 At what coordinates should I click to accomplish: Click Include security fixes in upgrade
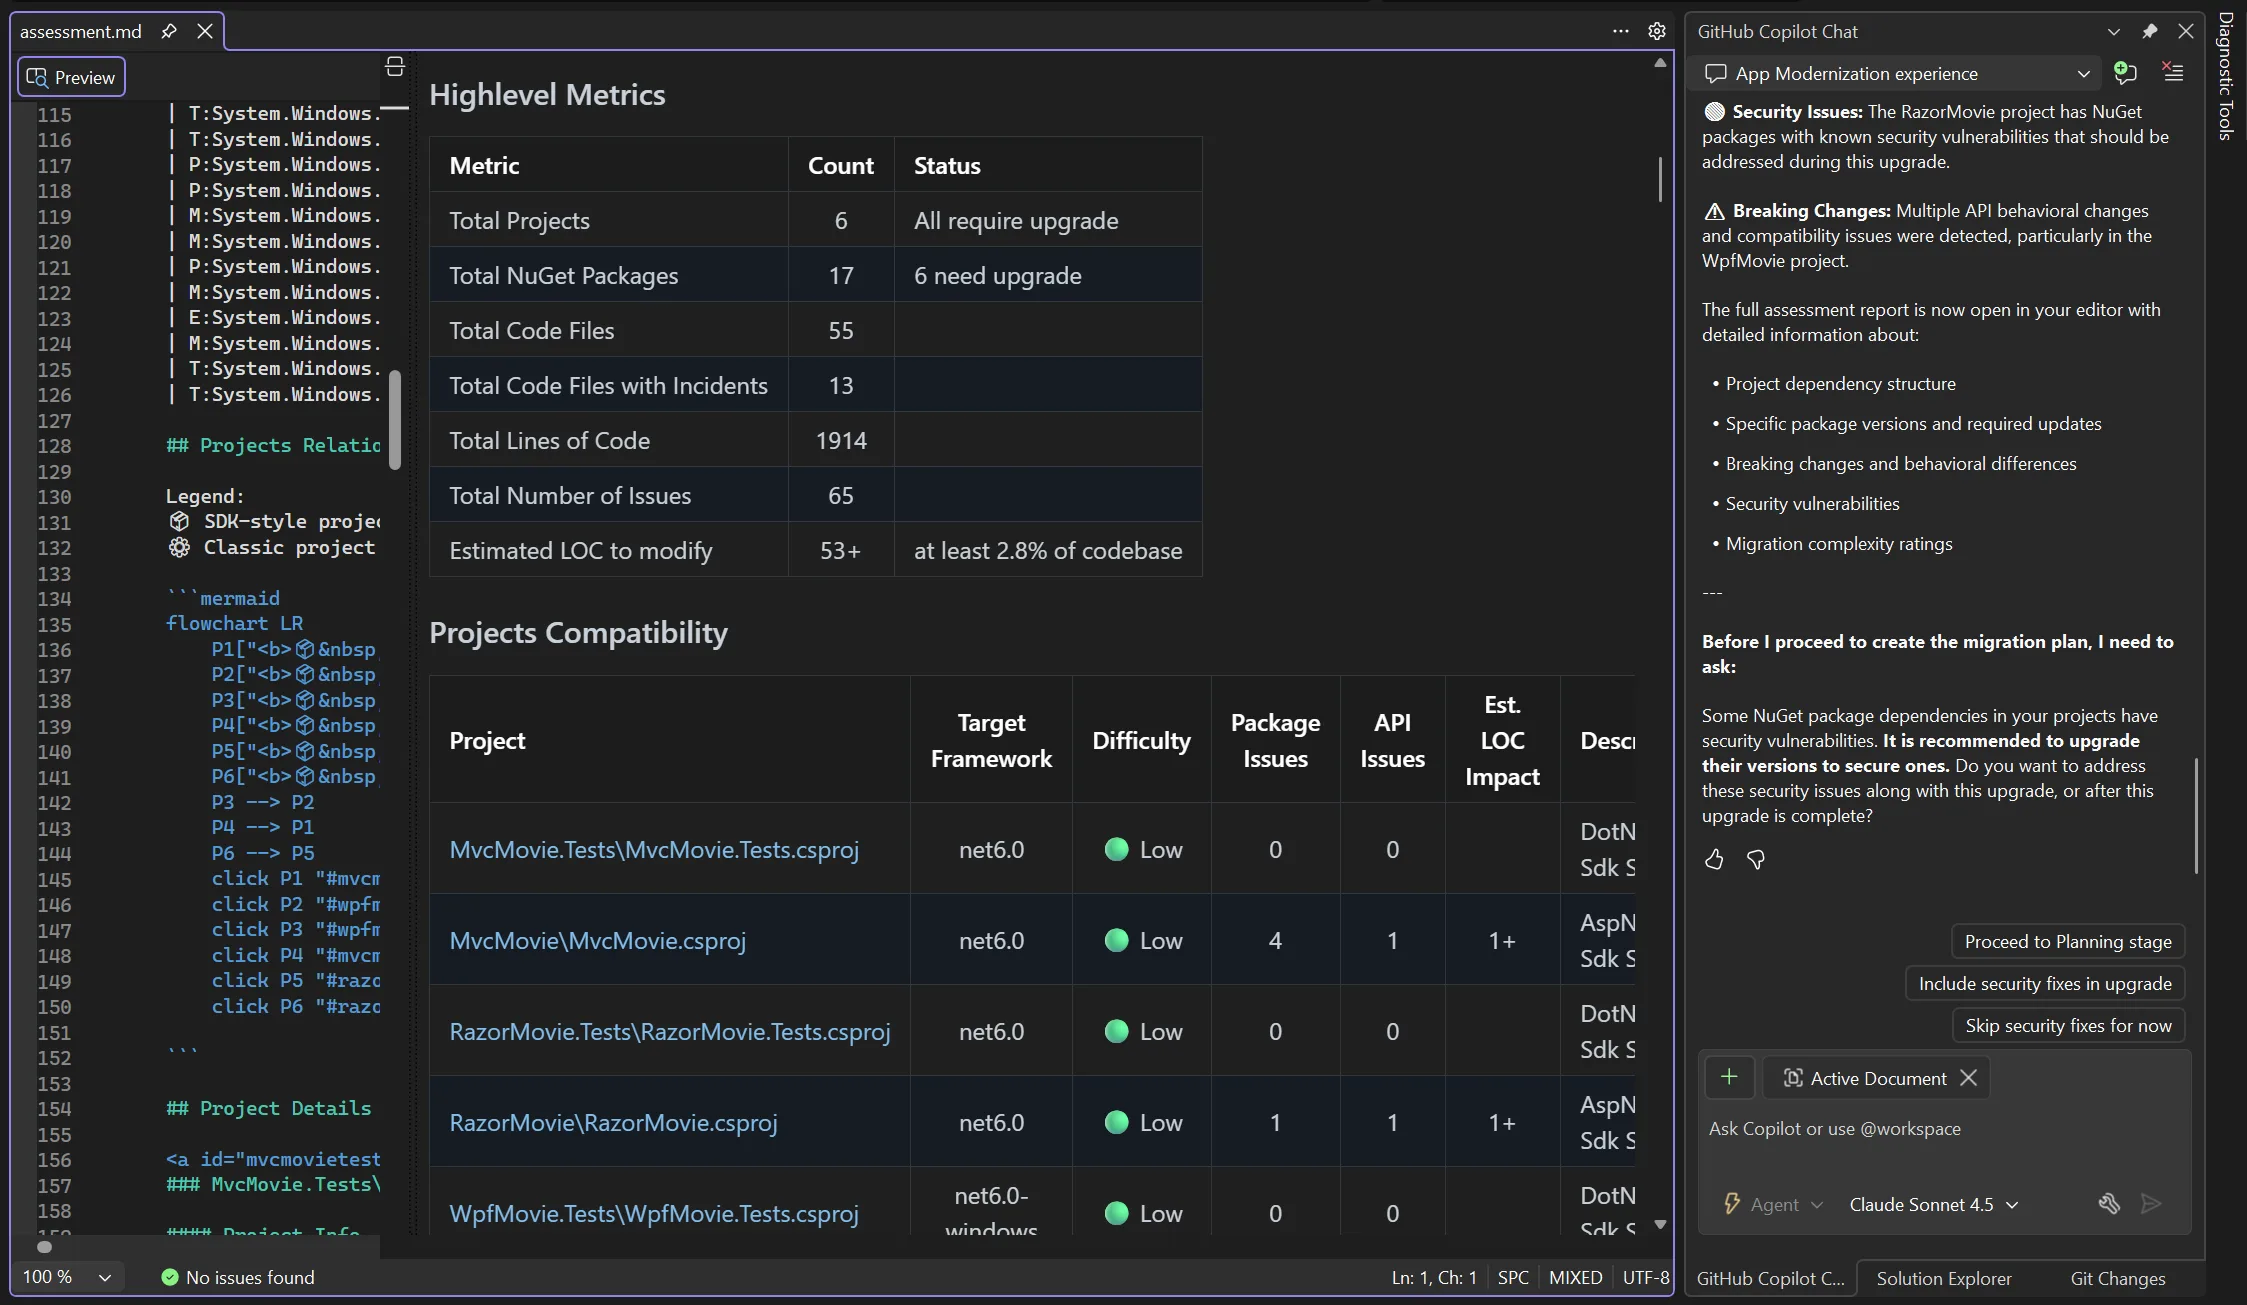click(x=2044, y=983)
